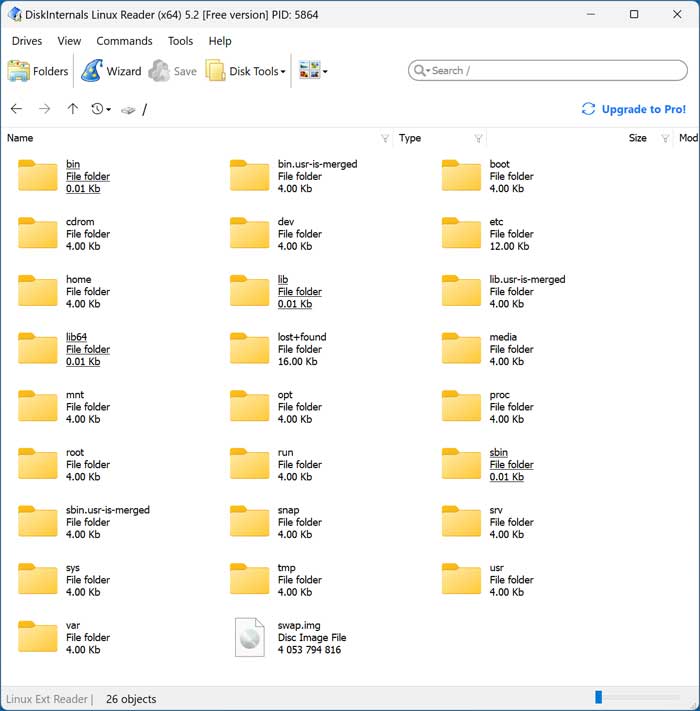Select the dev folder icon
The height and width of the screenshot is (711, 700).
[249, 233]
